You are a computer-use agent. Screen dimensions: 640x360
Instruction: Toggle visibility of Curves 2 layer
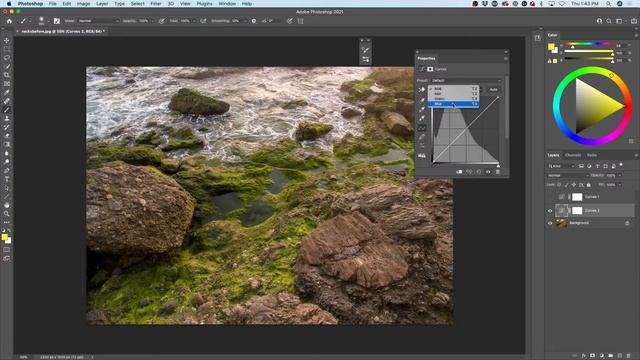tap(550, 211)
